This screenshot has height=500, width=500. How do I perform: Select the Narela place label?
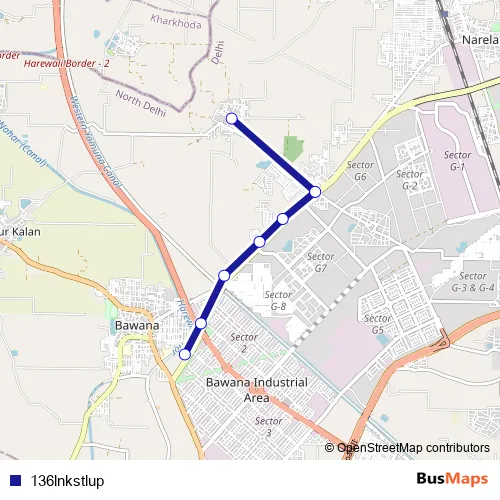480,40
